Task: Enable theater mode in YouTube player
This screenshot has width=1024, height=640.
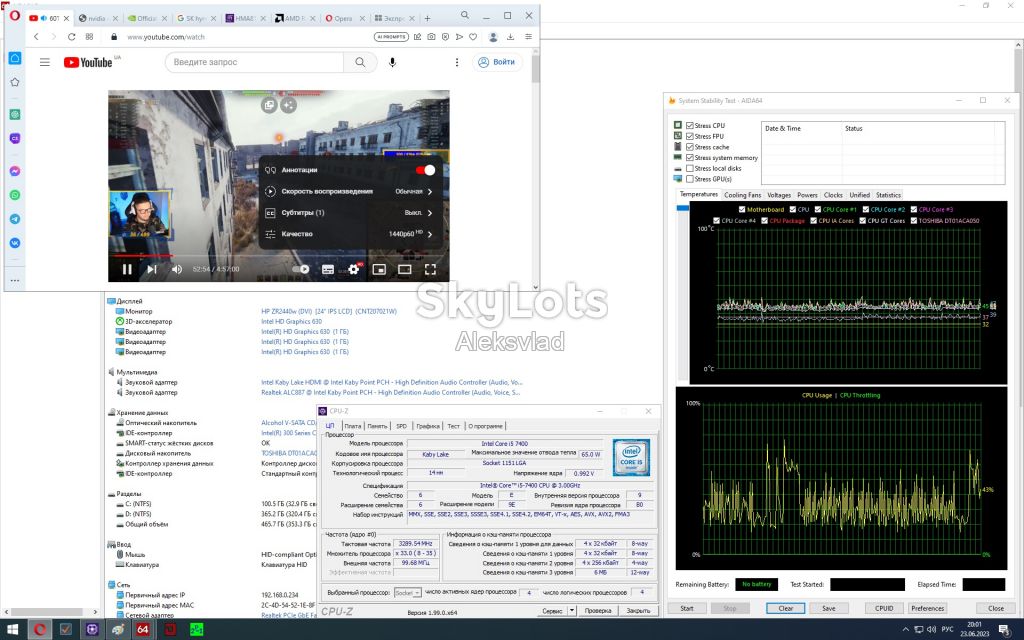Action: tap(405, 269)
